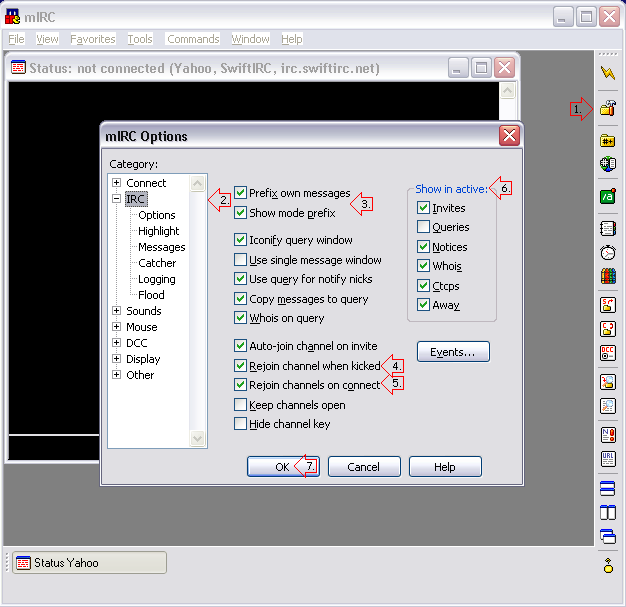
Task: Open the Channels folder (#+) icon
Action: (x=608, y=141)
